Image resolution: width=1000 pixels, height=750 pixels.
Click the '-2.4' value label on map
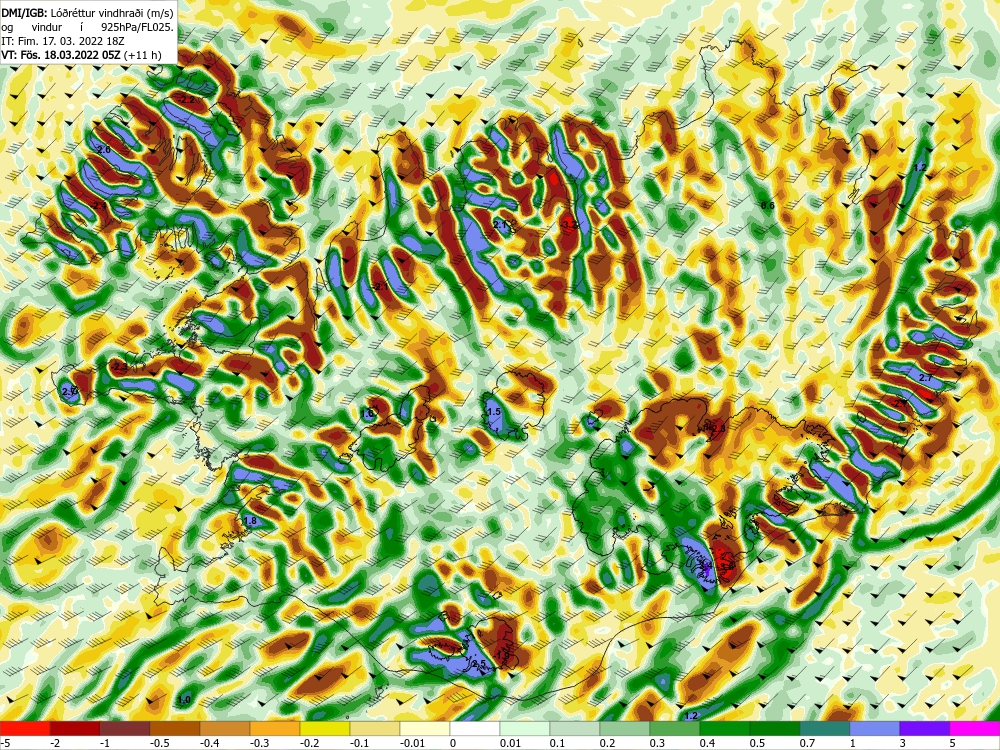[99, 205]
